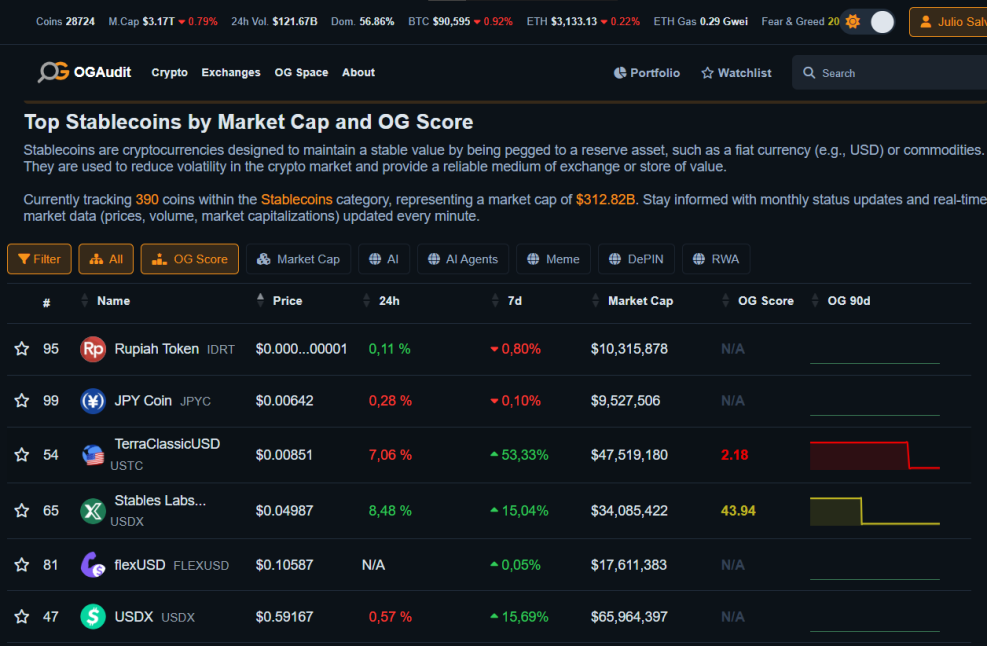This screenshot has width=987, height=646.
Task: Select the OG Score tab
Action: [189, 259]
